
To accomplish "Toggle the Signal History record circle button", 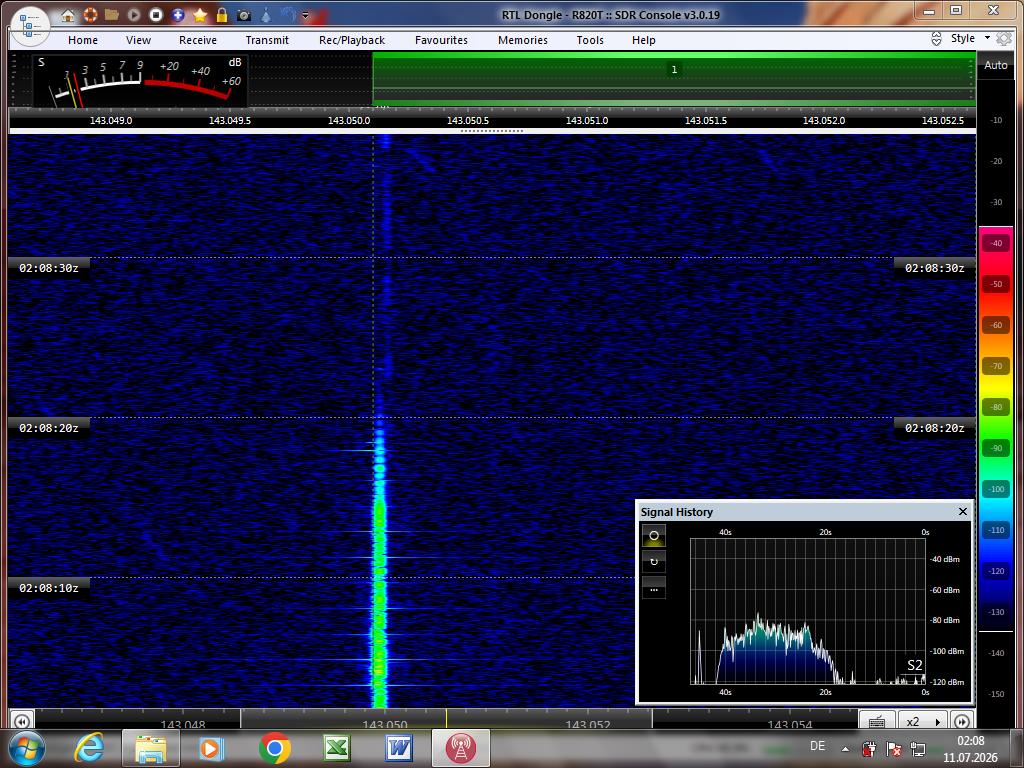I will click(654, 536).
